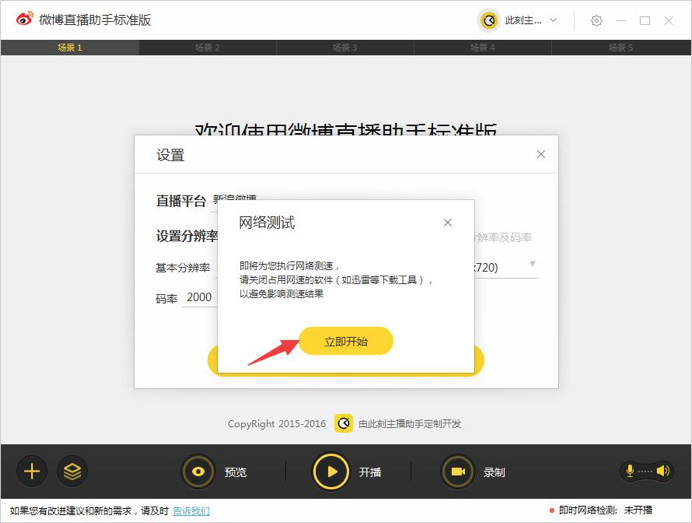Viewport: 692px width, 523px height.
Task: Select the 场景 5 tab
Action: click(x=622, y=47)
